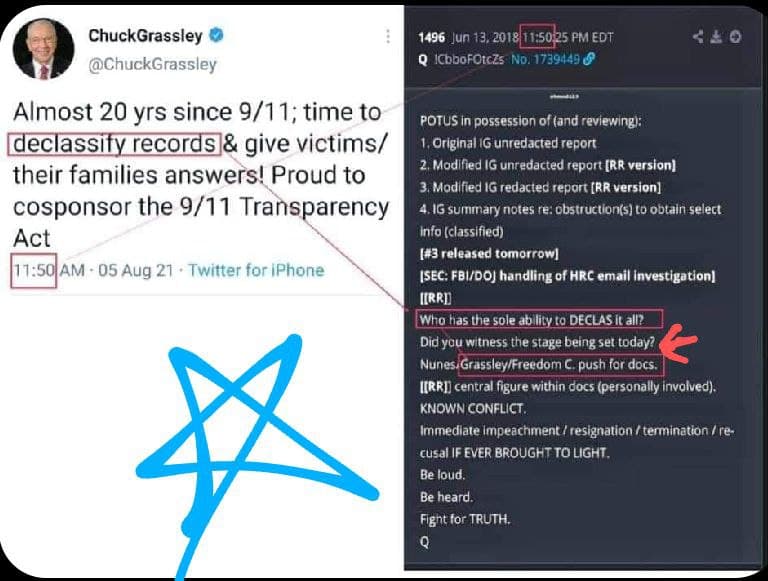Viewport: 768px width, 581px height.
Task: Click the chain link icon beside post number
Action: coord(590,59)
